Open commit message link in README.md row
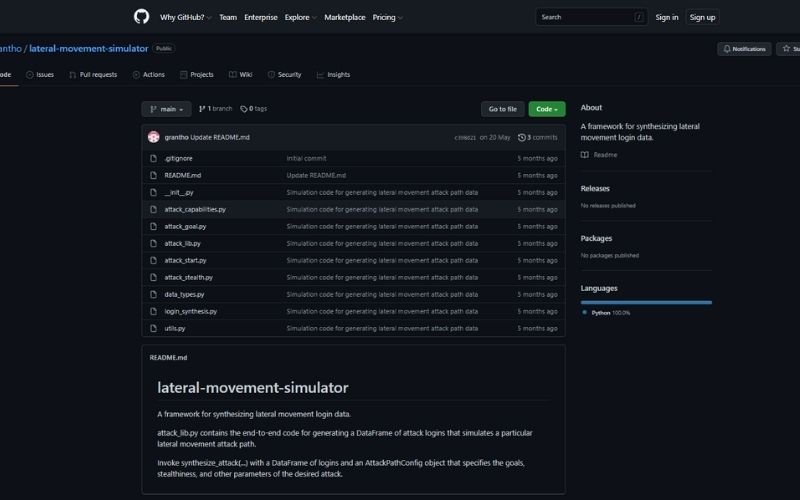Image resolution: width=800 pixels, height=500 pixels. point(316,176)
